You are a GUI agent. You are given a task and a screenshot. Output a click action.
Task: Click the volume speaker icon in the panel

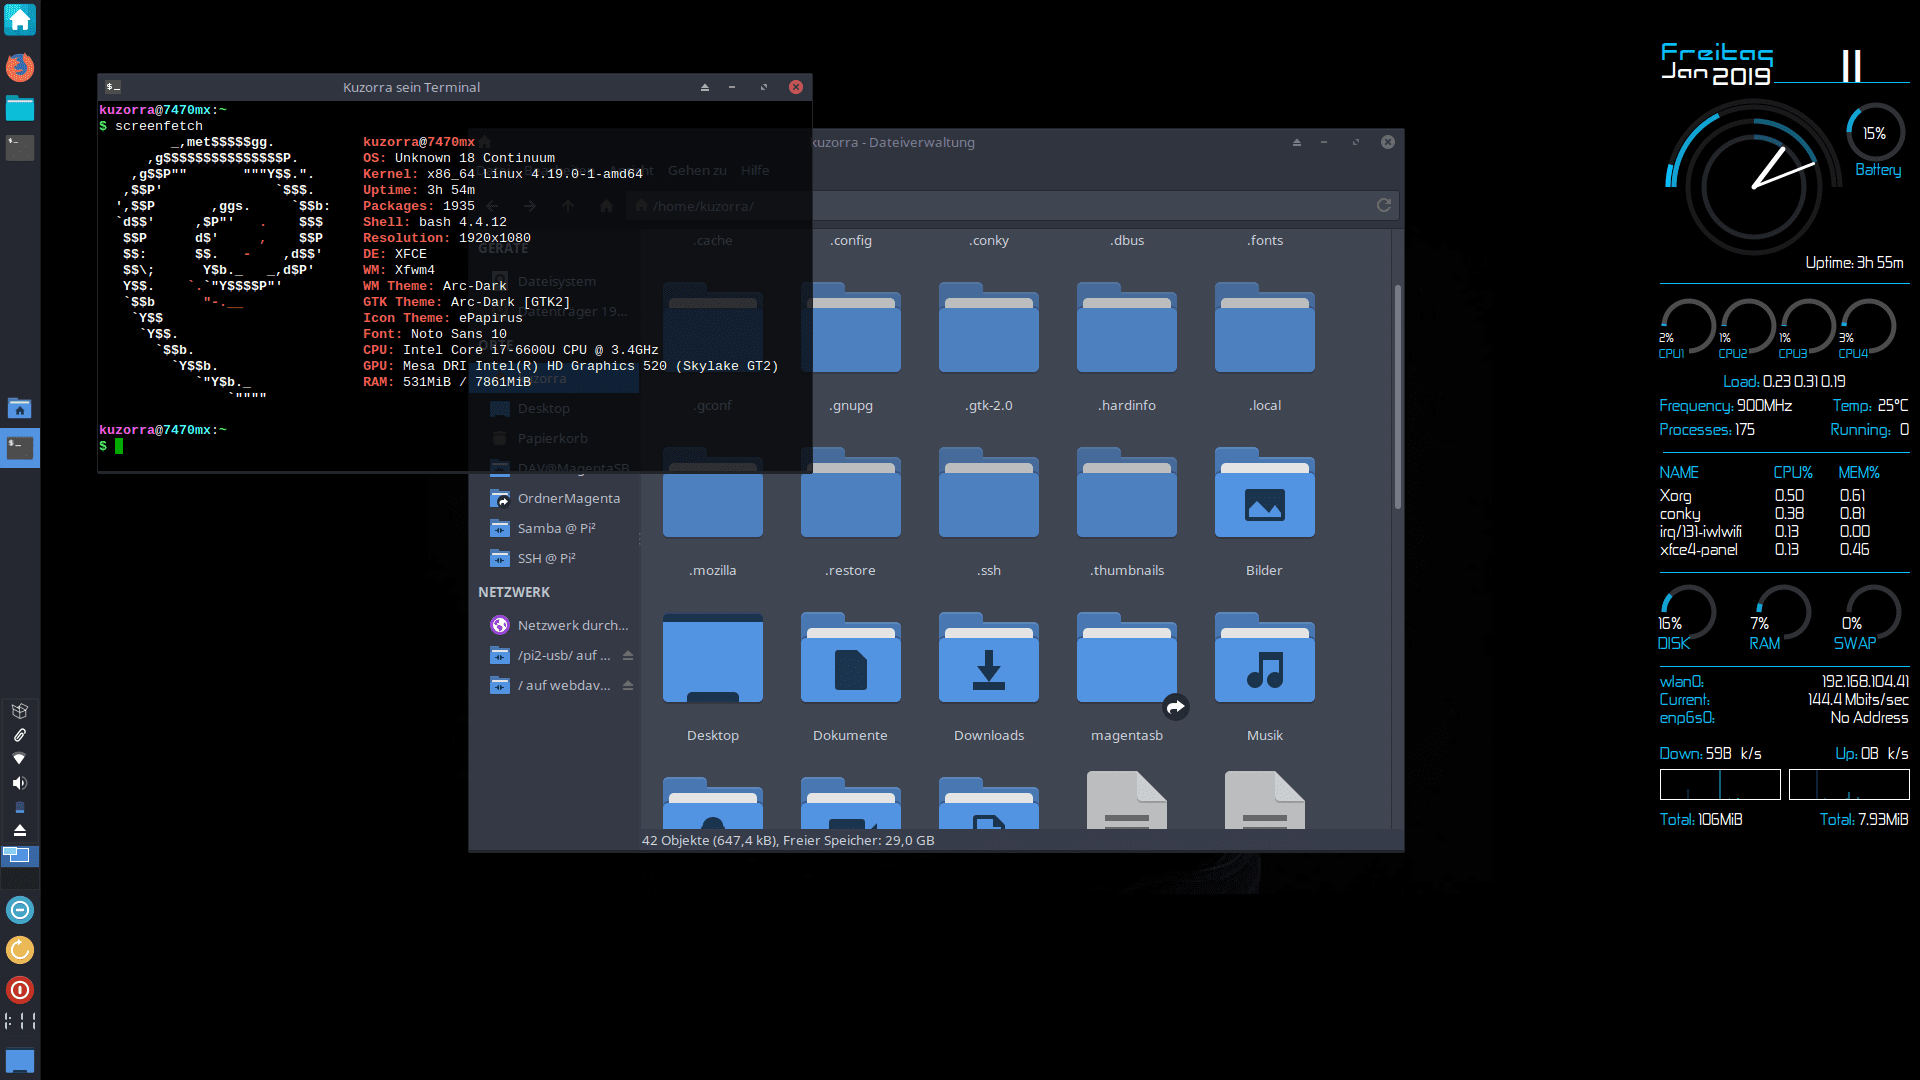click(x=19, y=783)
